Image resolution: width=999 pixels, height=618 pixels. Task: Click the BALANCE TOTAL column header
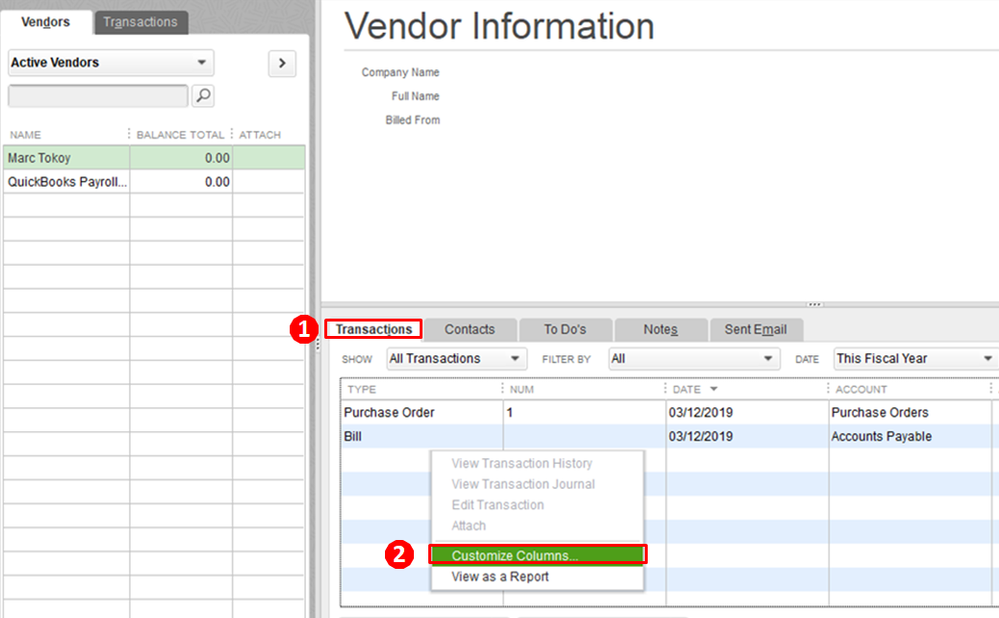tap(180, 134)
